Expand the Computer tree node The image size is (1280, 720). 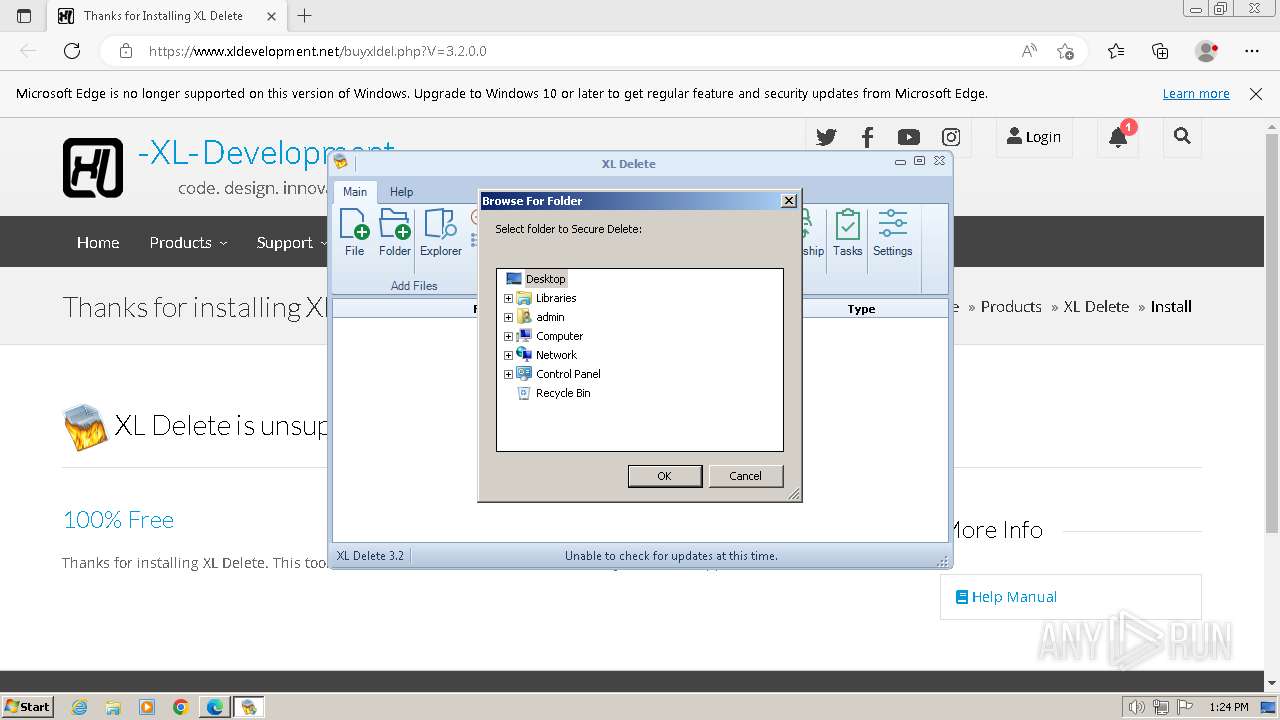point(508,336)
